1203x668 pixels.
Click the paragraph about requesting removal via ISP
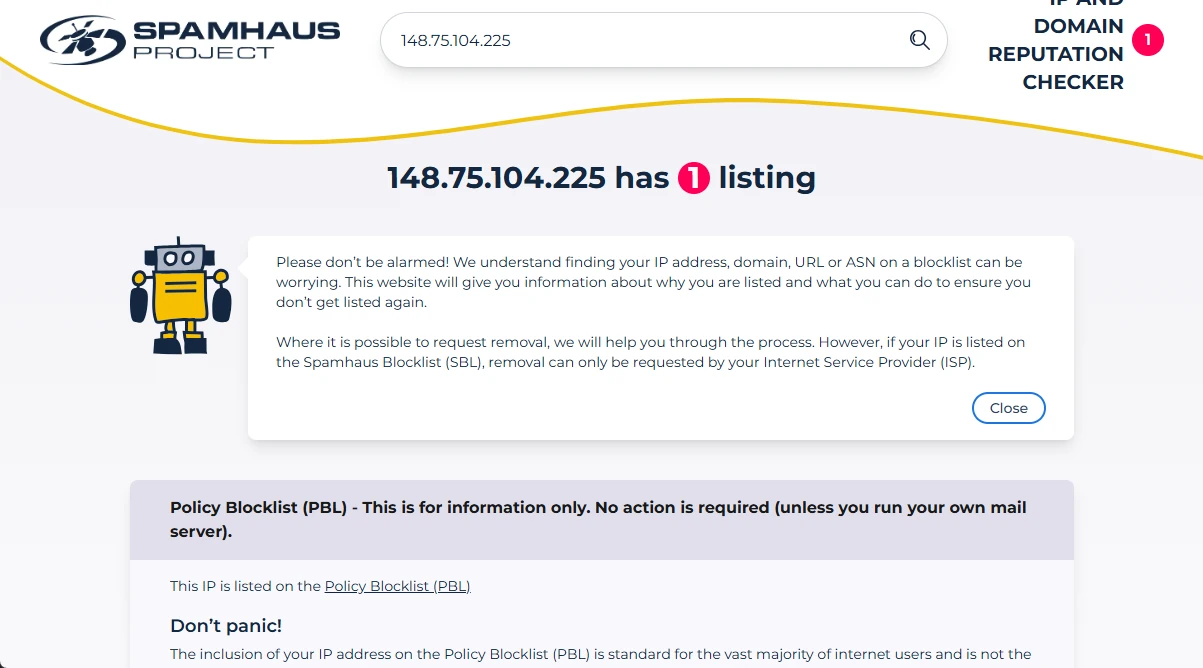(x=650, y=352)
